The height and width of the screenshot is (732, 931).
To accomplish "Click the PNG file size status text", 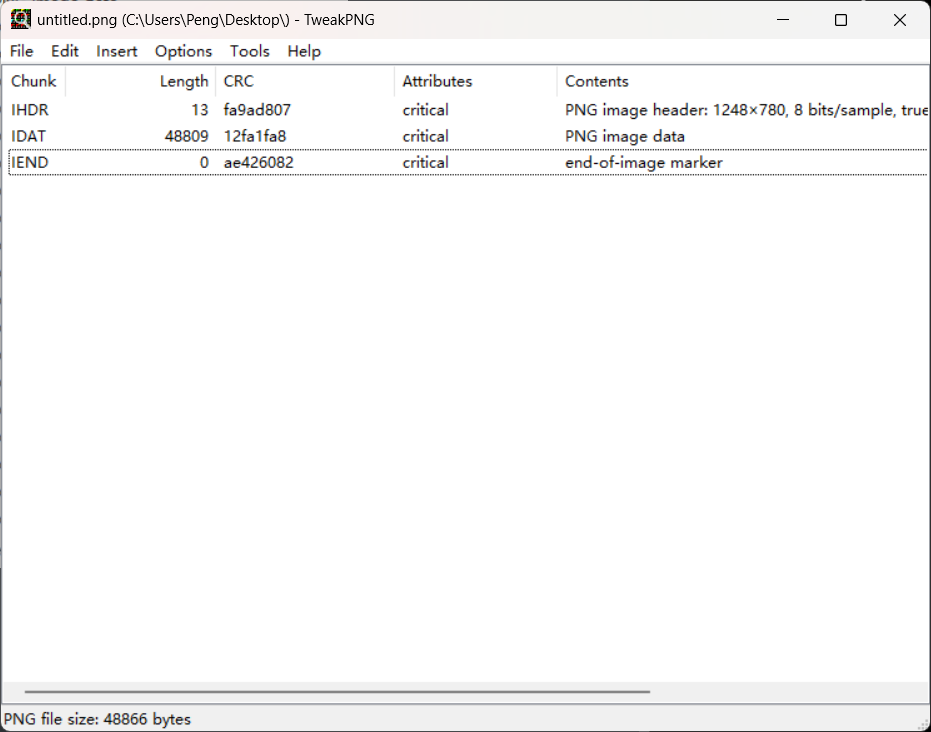I will pyautogui.click(x=97, y=719).
